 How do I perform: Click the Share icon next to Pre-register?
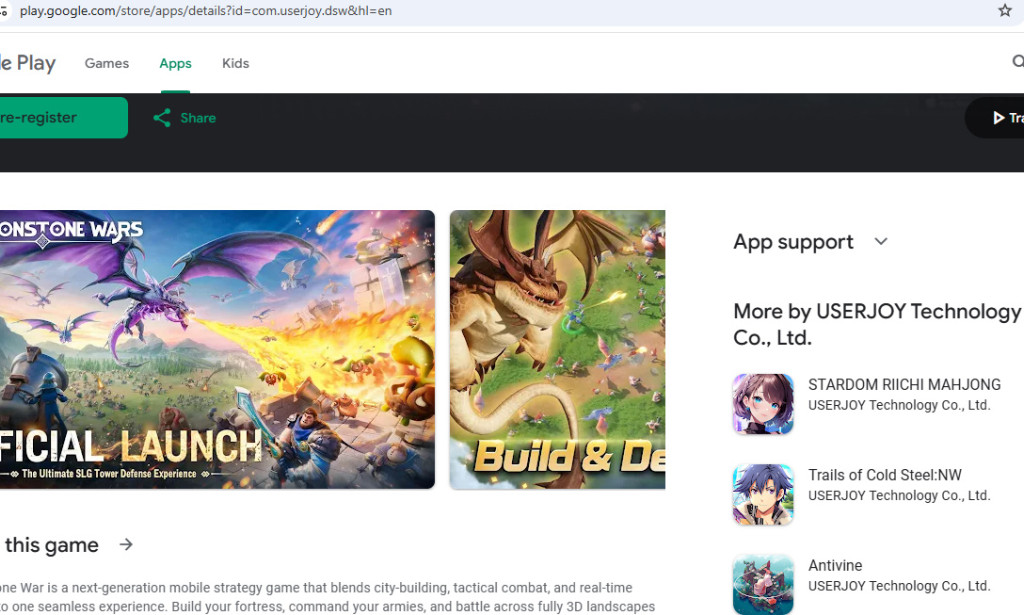pyautogui.click(x=163, y=117)
